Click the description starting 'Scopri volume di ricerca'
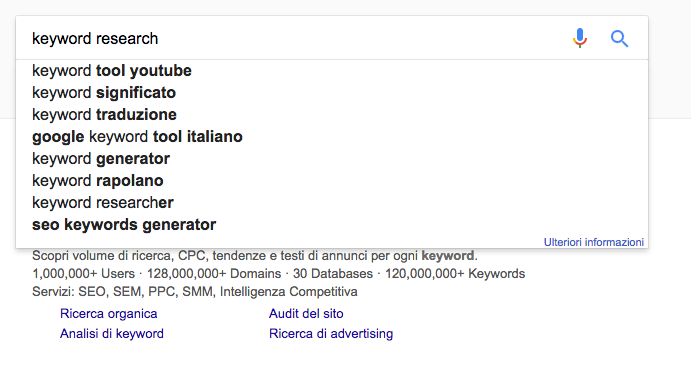 coord(255,255)
